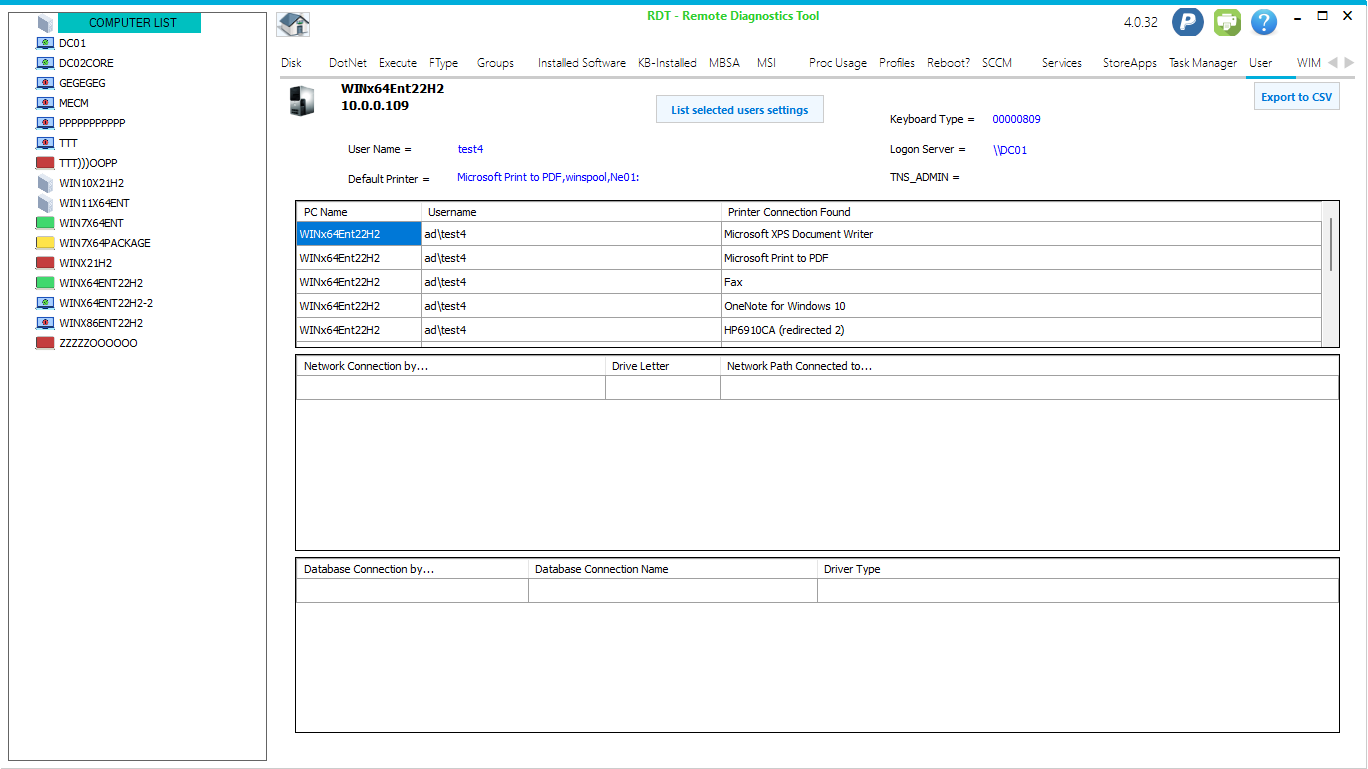The image size is (1368, 769).
Task: Click the status icon next to TTT
Action: [x=44, y=143]
